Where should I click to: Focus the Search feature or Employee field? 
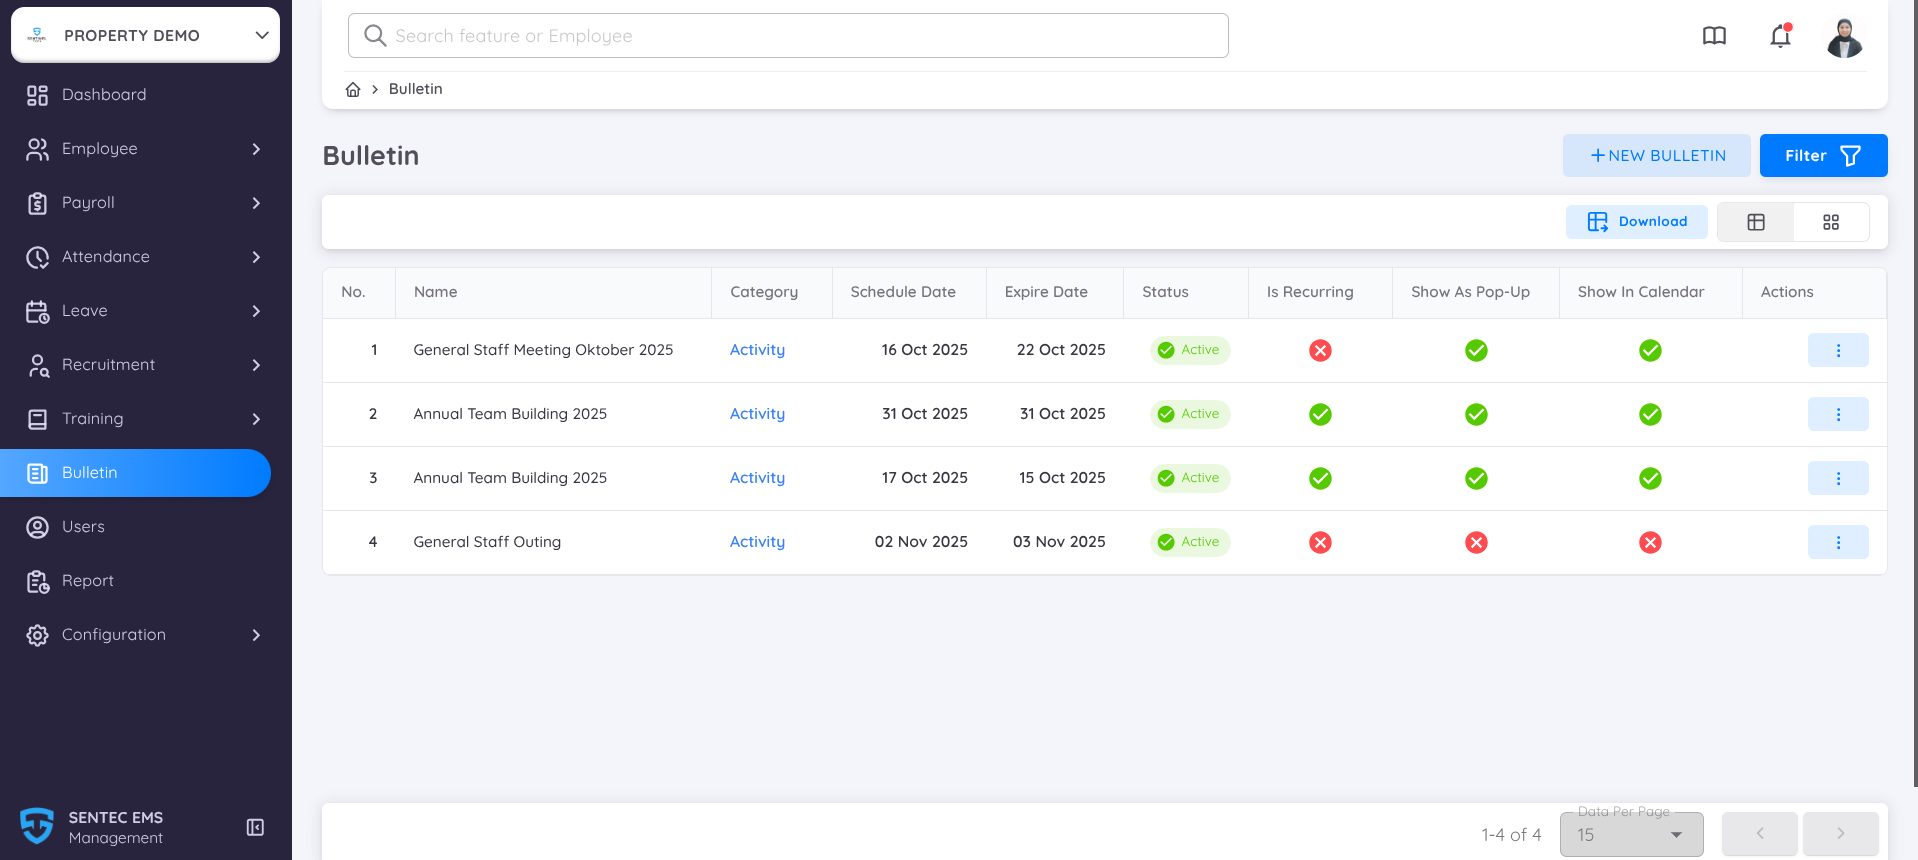[x=788, y=36]
